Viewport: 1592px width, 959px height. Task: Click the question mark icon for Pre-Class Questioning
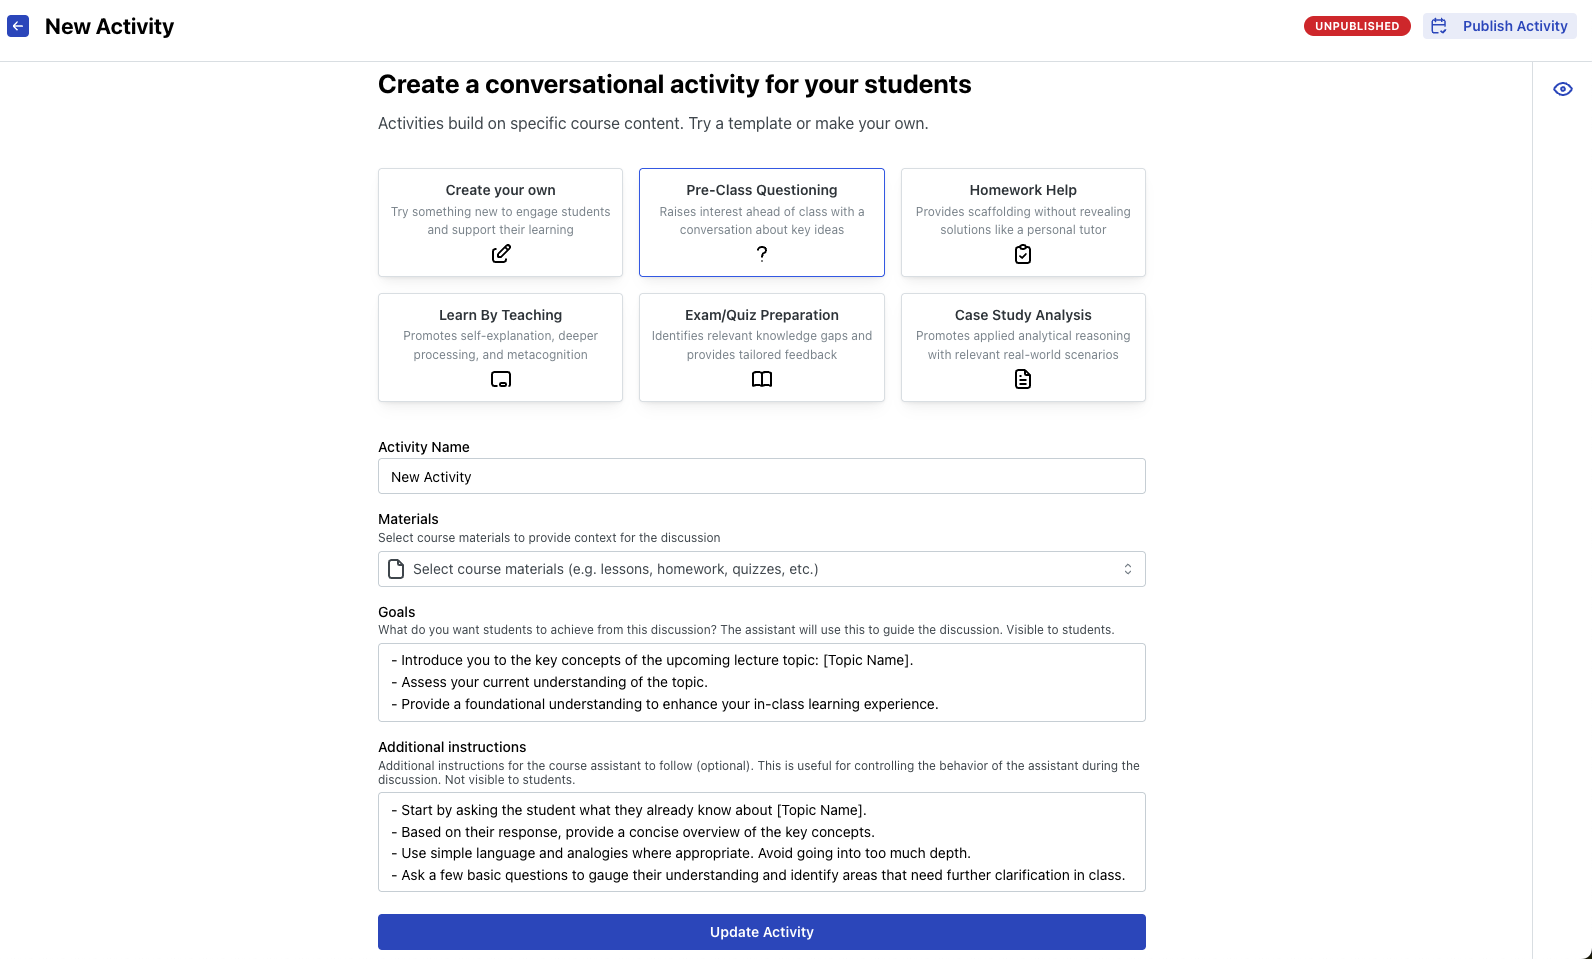pyautogui.click(x=762, y=254)
